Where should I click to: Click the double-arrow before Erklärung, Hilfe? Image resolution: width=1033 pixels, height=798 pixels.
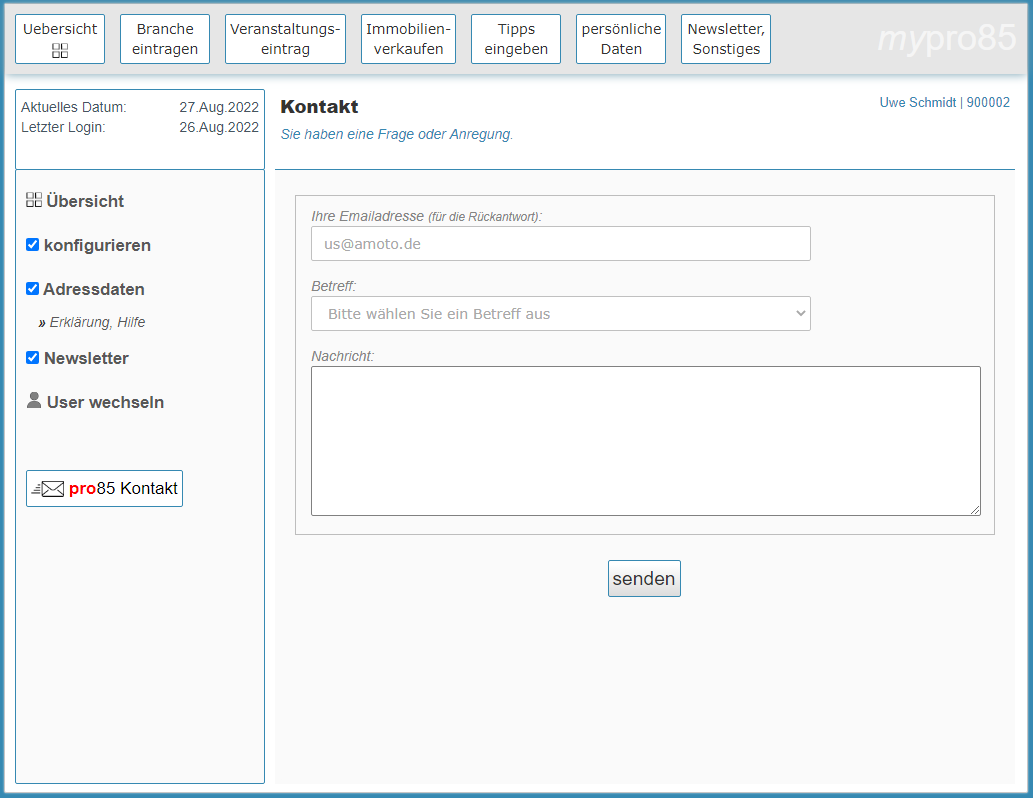point(42,323)
